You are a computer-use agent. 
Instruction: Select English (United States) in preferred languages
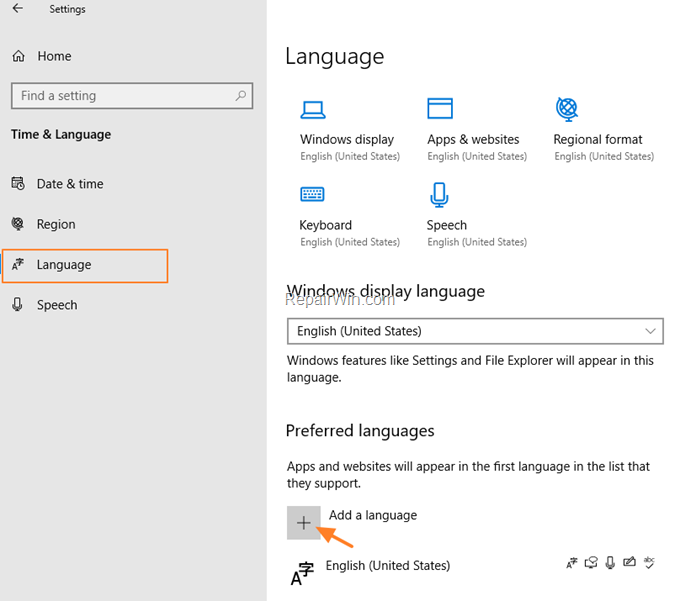click(x=388, y=565)
